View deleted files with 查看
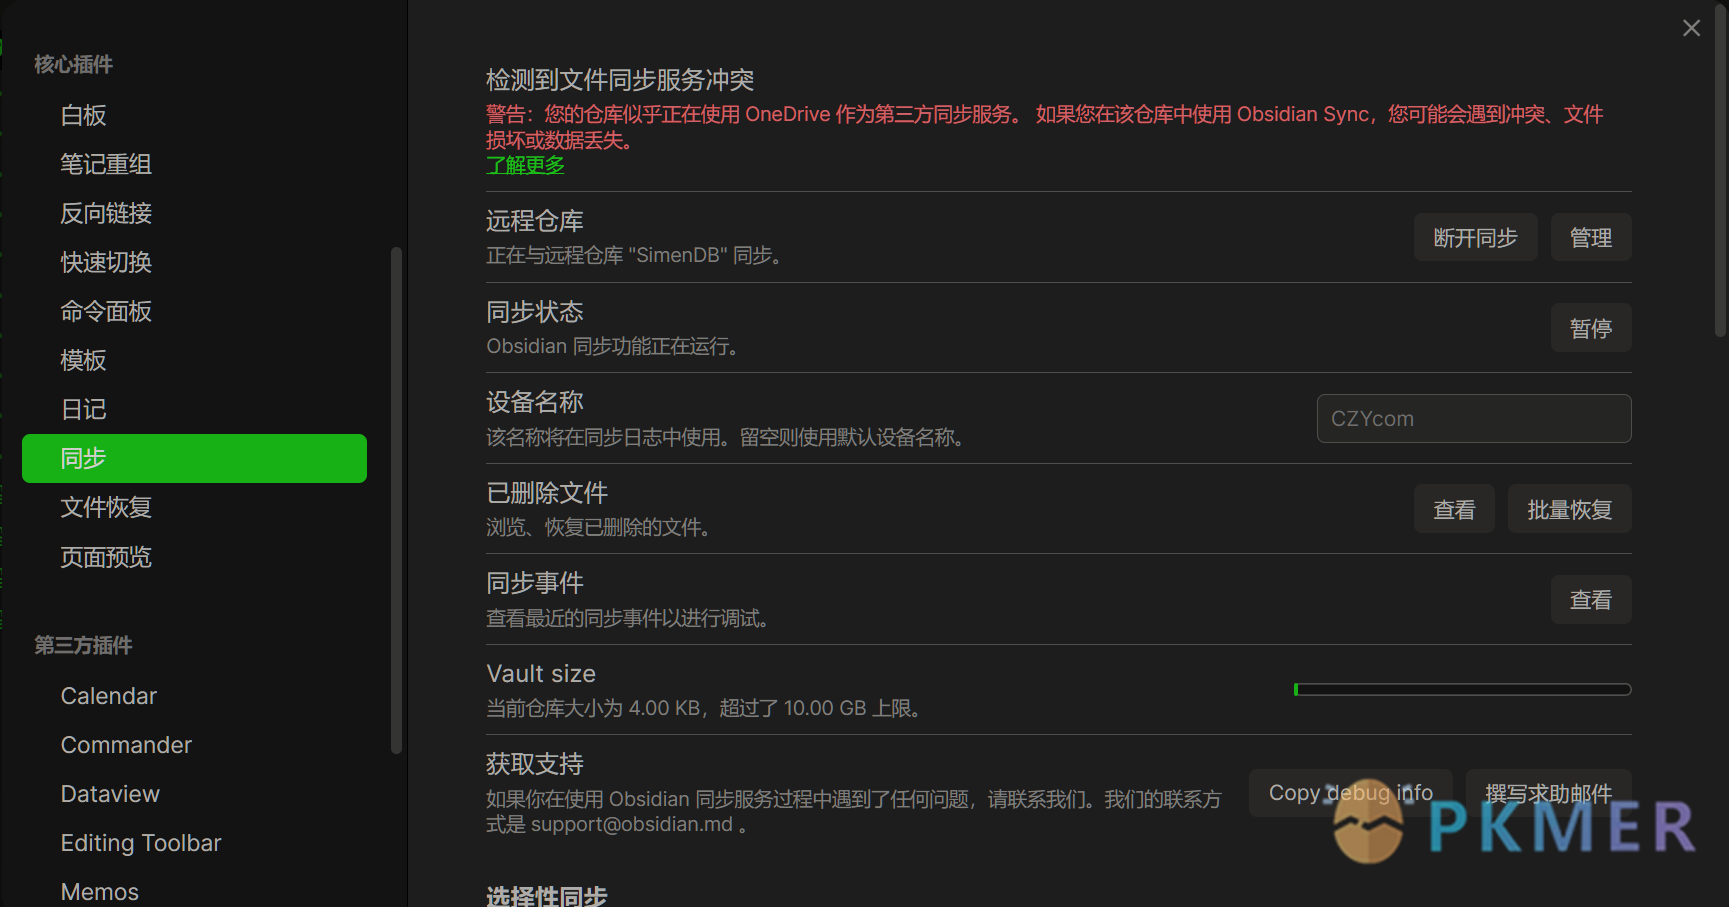1729x907 pixels. pos(1454,509)
